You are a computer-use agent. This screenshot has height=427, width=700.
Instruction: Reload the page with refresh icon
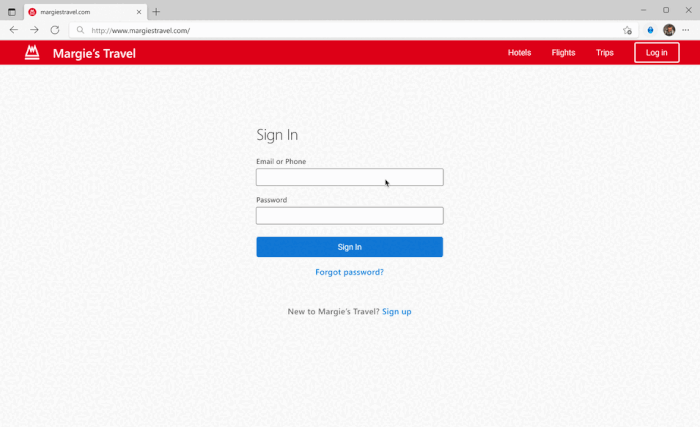pos(55,30)
